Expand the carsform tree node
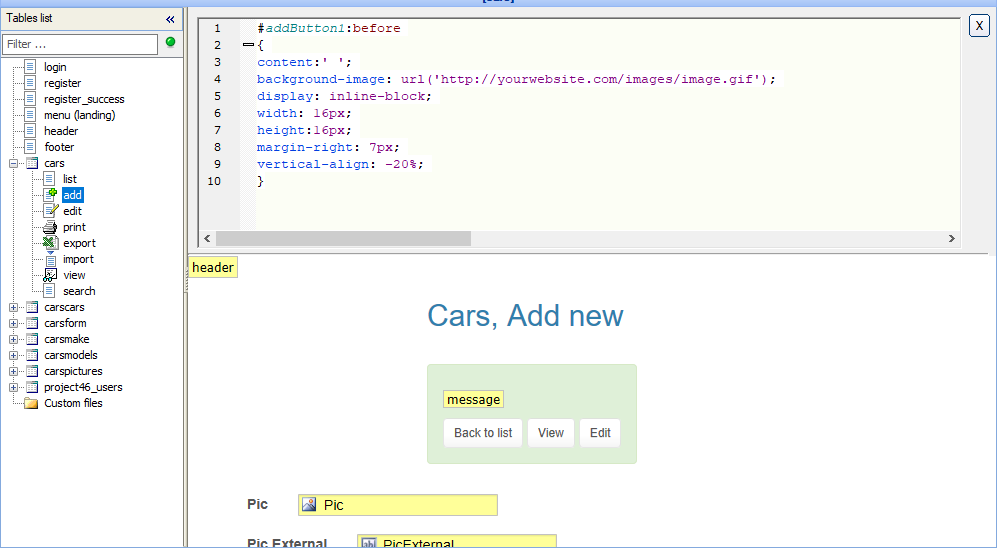The image size is (997, 548). pos(13,323)
